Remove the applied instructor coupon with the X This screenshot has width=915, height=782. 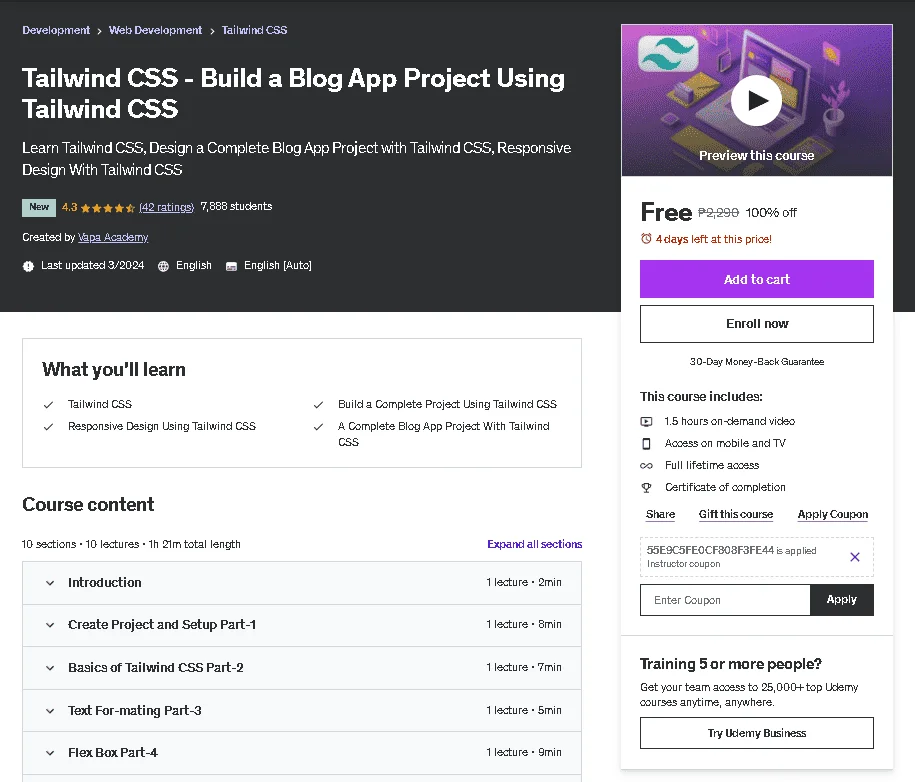tap(854, 557)
